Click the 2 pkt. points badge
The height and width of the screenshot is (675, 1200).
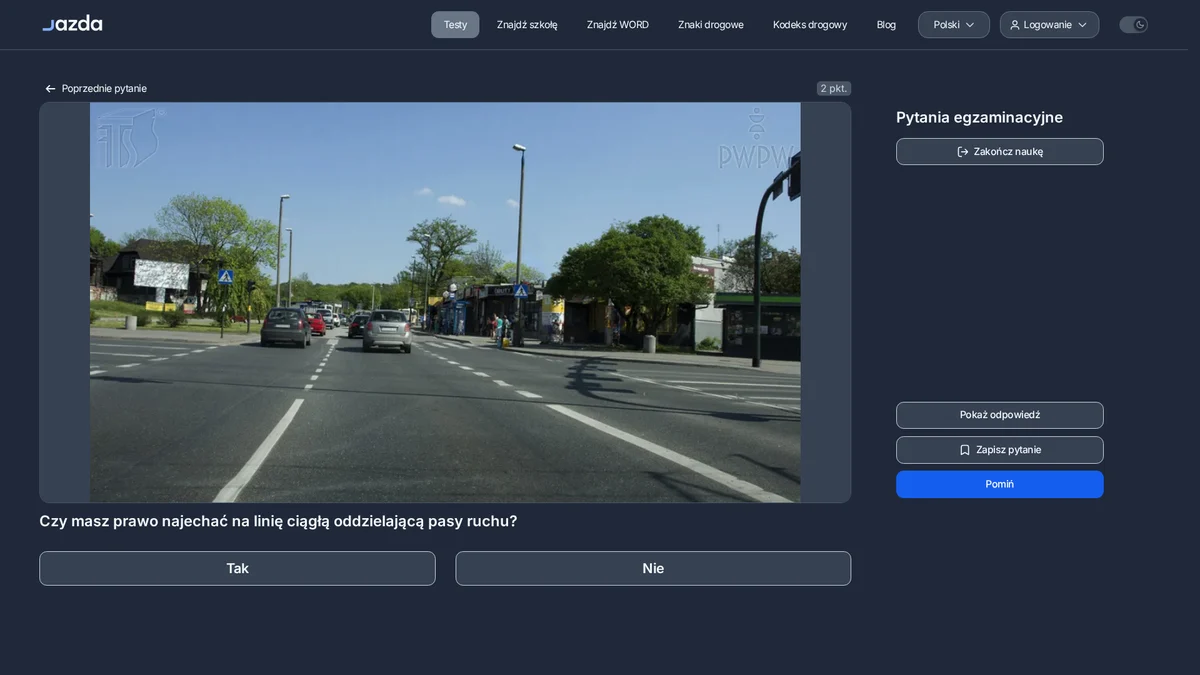pos(834,89)
